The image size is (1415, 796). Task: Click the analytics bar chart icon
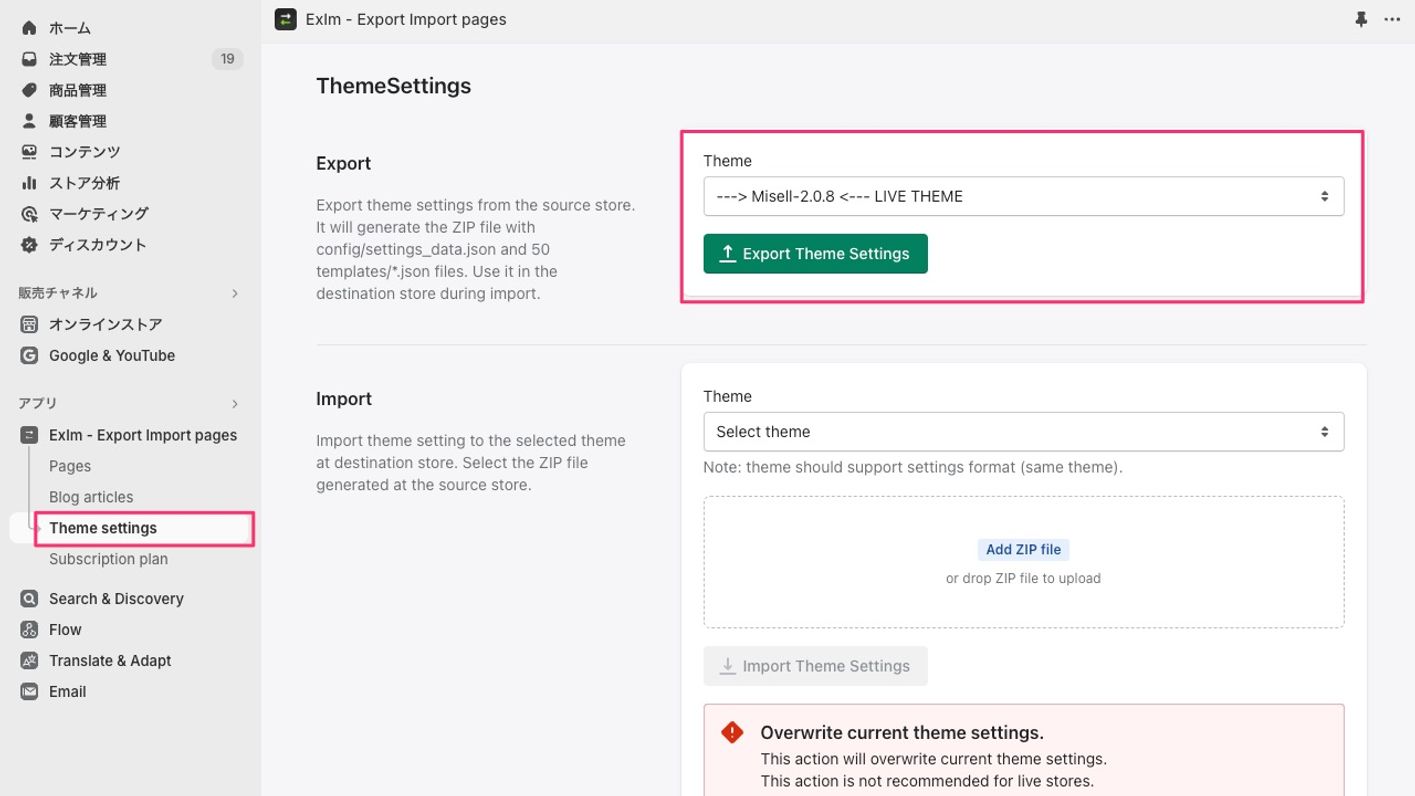tap(29, 183)
